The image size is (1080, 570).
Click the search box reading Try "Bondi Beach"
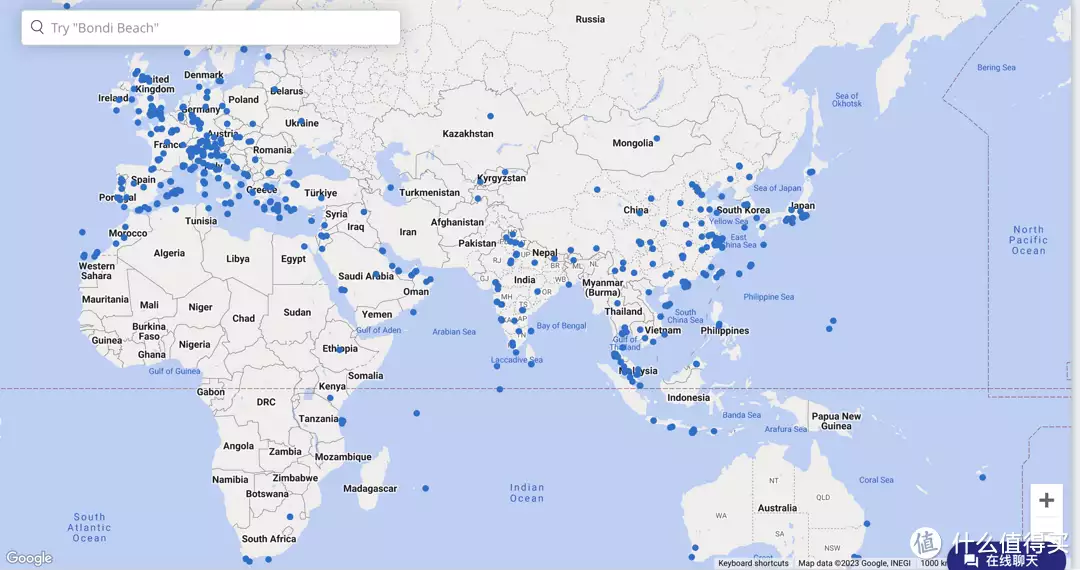pyautogui.click(x=211, y=28)
